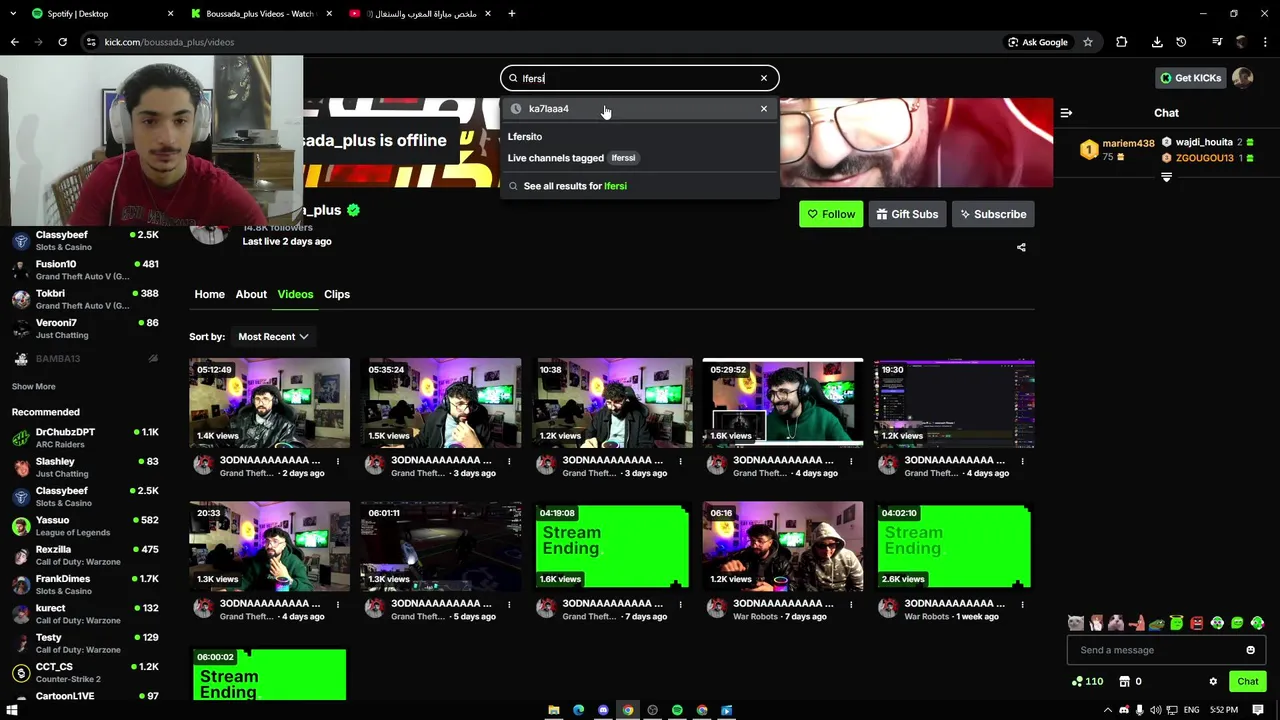Open a new browser tab

pos(511,14)
